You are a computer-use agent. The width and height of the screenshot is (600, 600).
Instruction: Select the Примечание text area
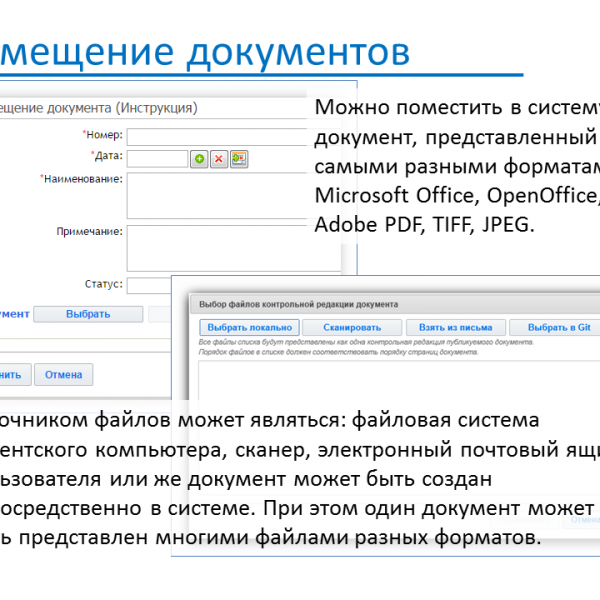[230, 247]
